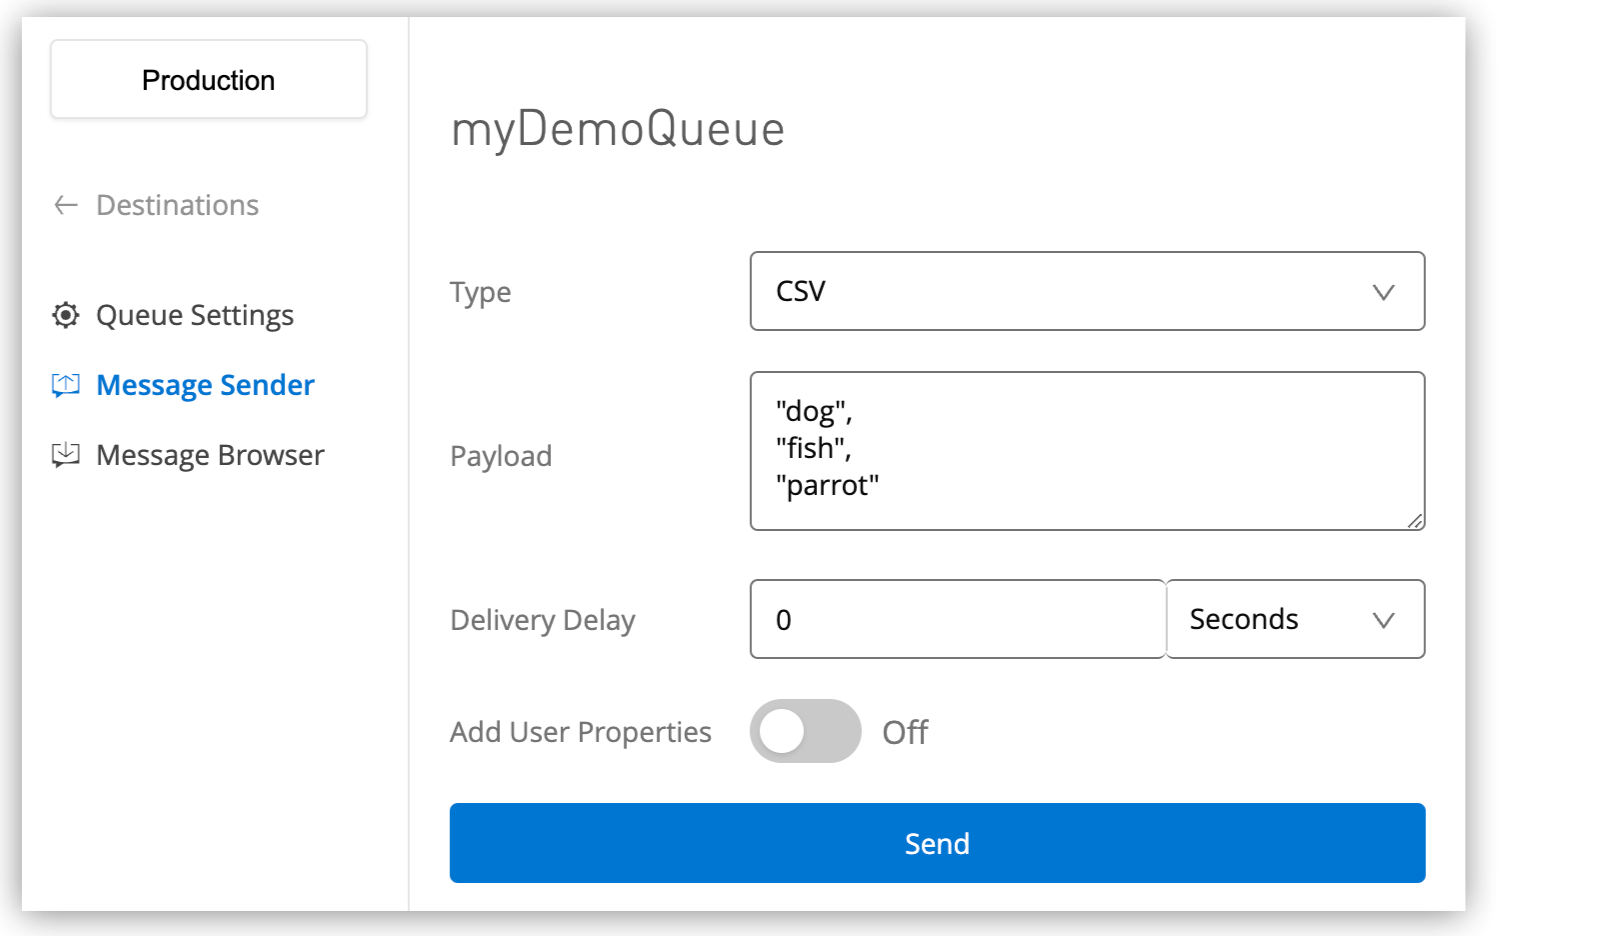Click the myDemoQueue page heading

point(617,129)
